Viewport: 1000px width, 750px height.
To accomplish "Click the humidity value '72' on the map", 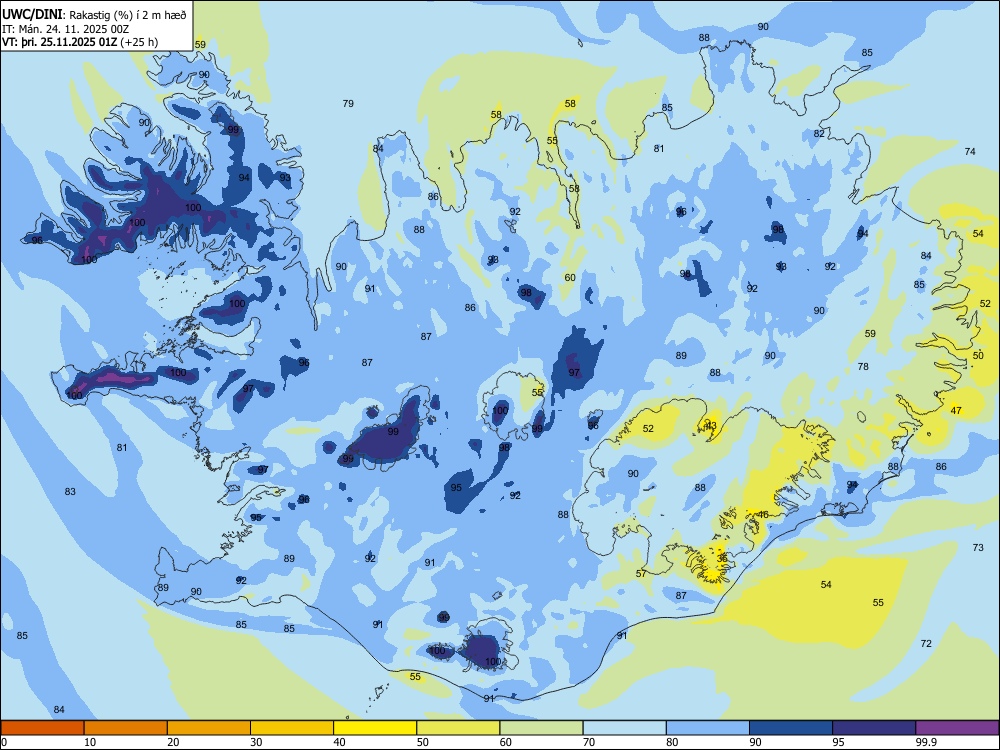I will pos(926,643).
